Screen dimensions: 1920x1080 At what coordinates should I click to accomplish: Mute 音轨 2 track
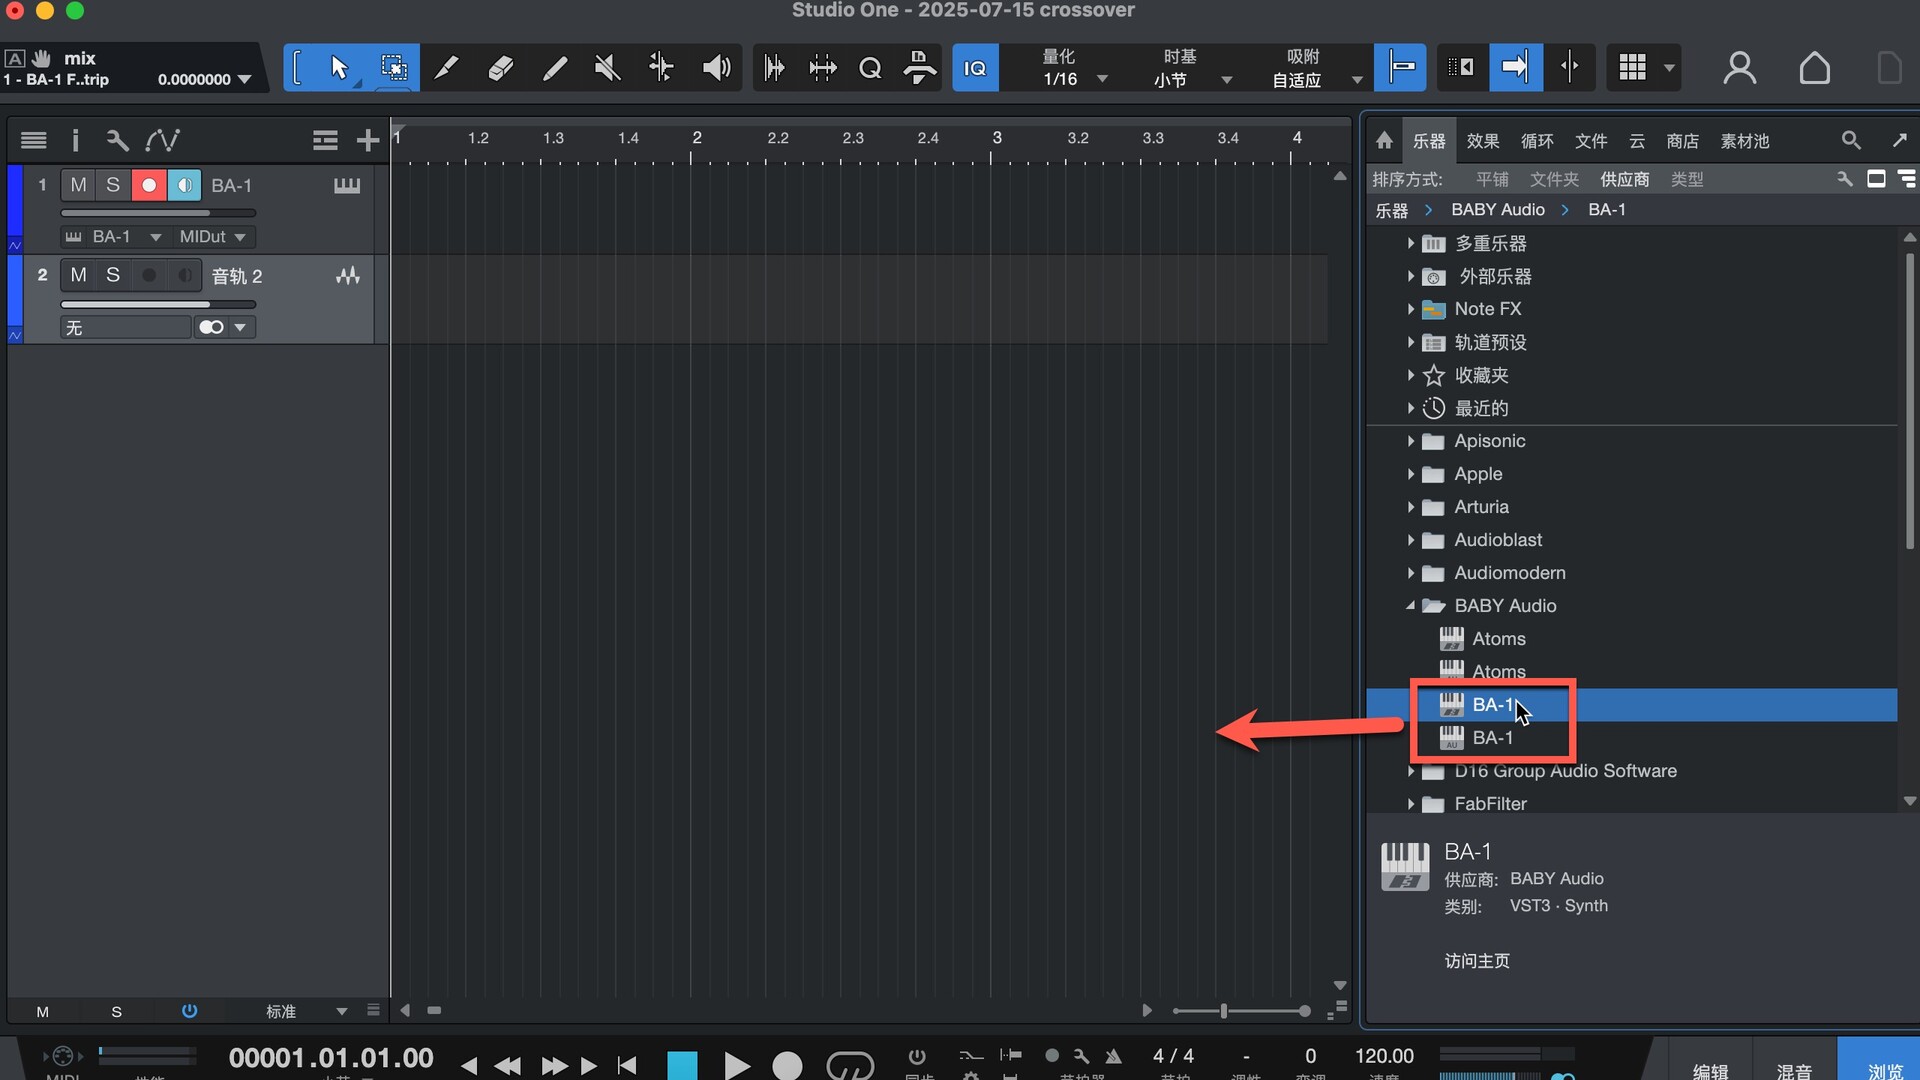point(79,275)
